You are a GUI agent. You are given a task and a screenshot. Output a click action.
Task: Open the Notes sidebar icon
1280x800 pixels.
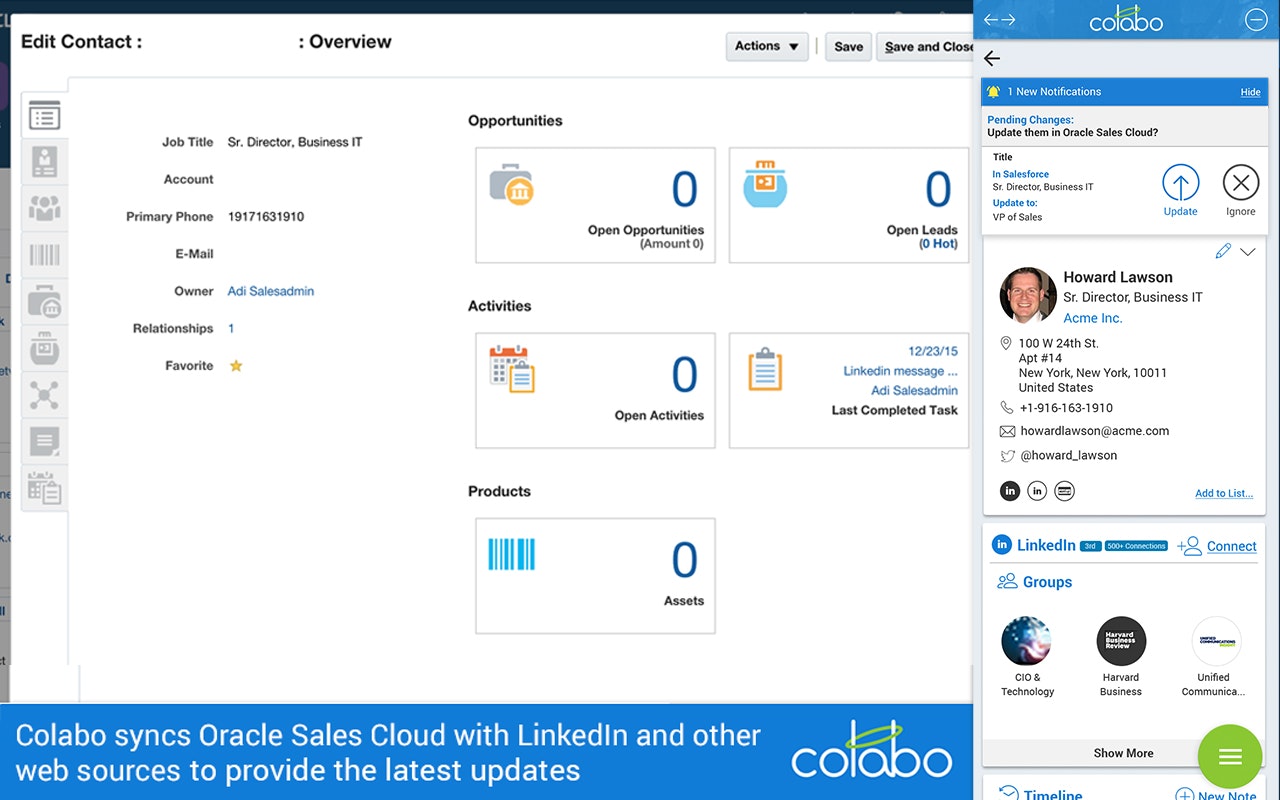click(44, 441)
